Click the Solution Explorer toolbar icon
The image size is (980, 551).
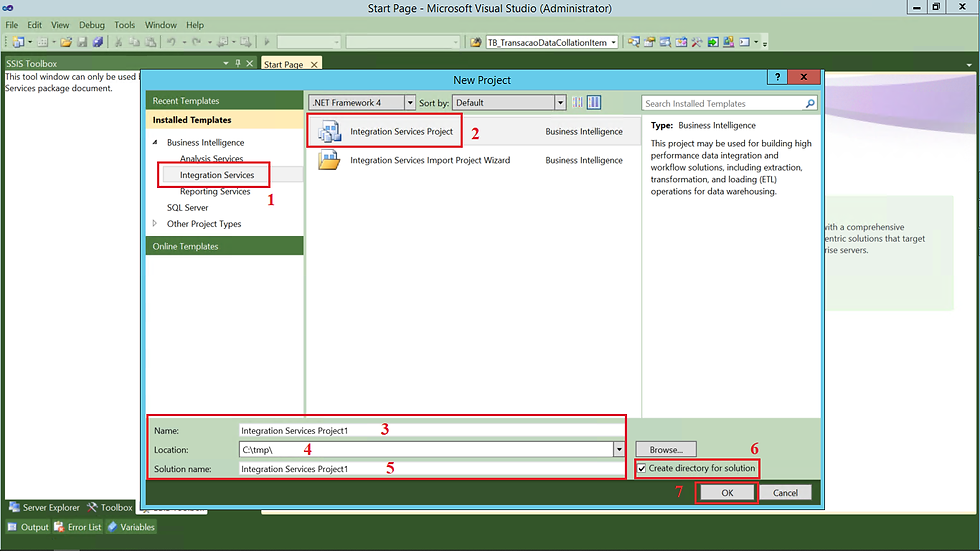point(634,42)
